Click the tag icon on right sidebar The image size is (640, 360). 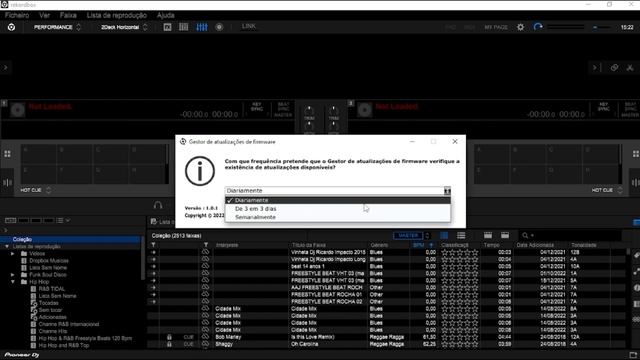[x=636, y=255]
